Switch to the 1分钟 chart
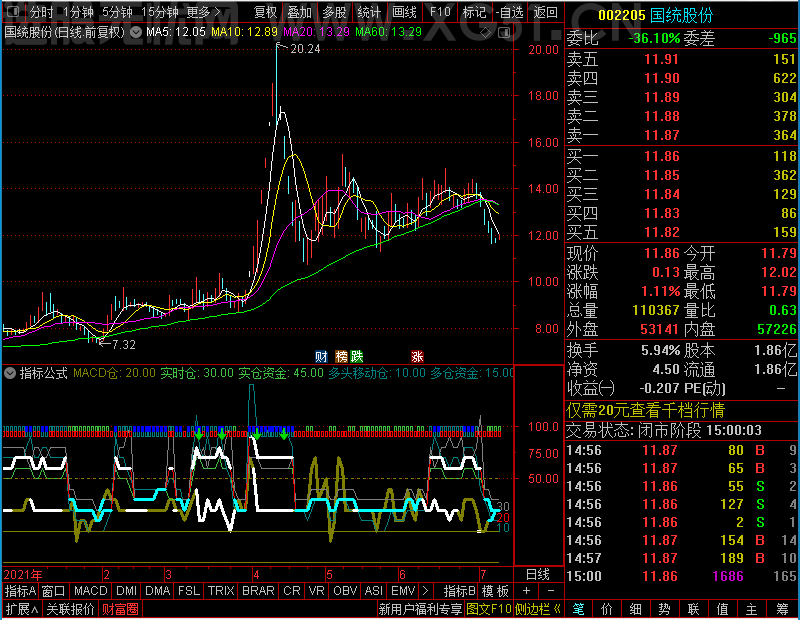The image size is (800, 620). [x=78, y=12]
